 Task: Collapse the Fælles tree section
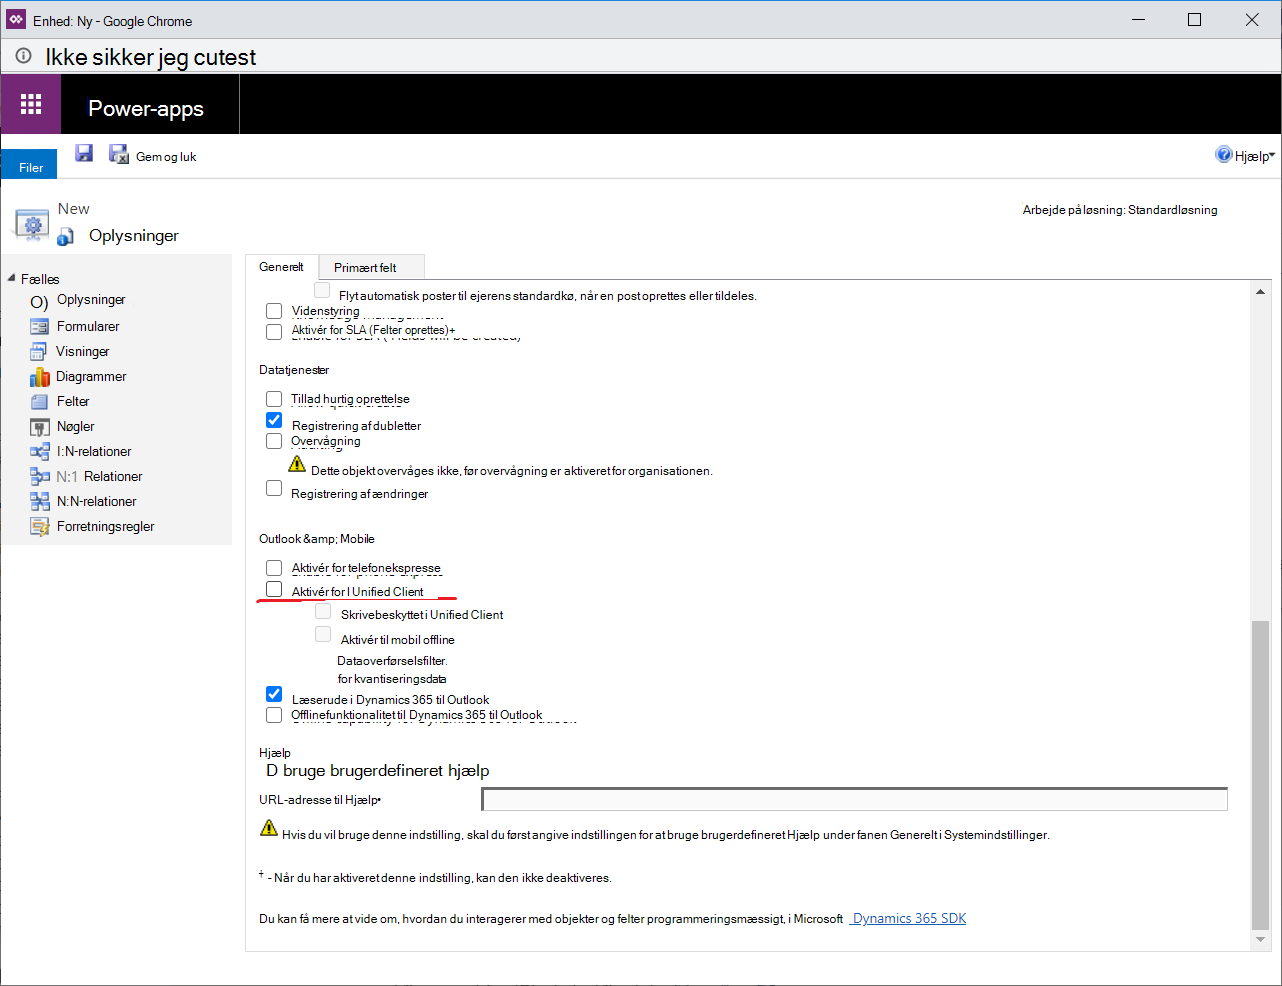11,278
